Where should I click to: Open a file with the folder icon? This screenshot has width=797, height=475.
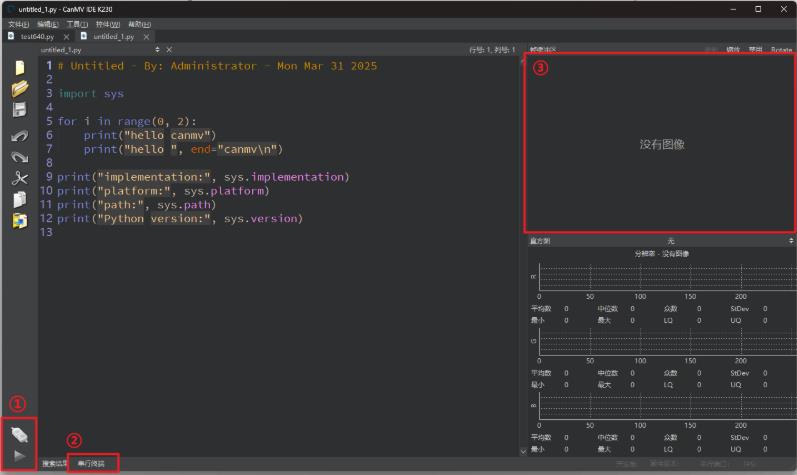tap(20, 88)
